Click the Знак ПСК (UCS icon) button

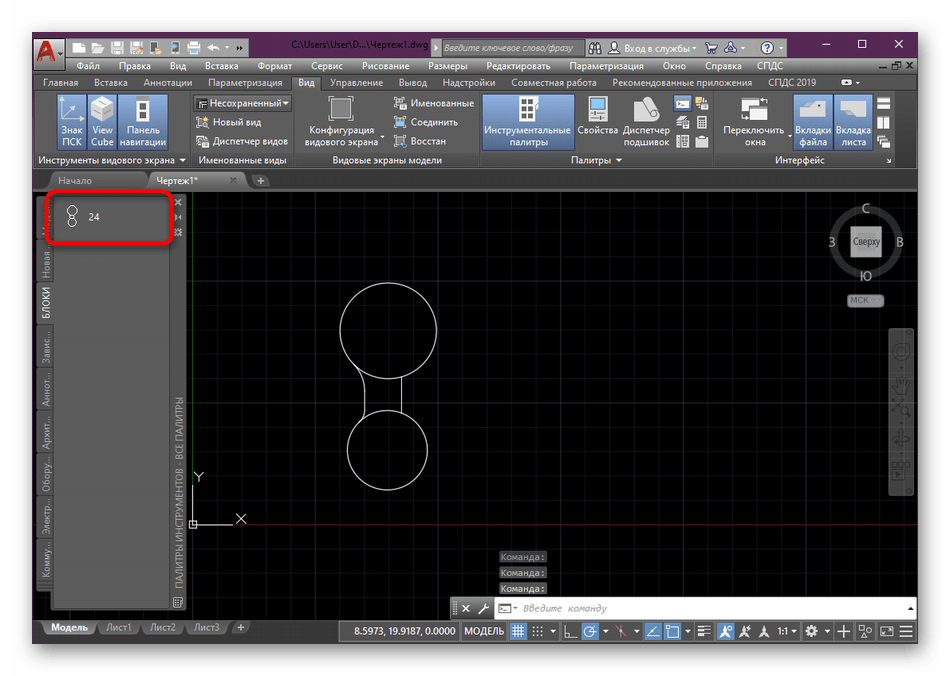[x=71, y=121]
